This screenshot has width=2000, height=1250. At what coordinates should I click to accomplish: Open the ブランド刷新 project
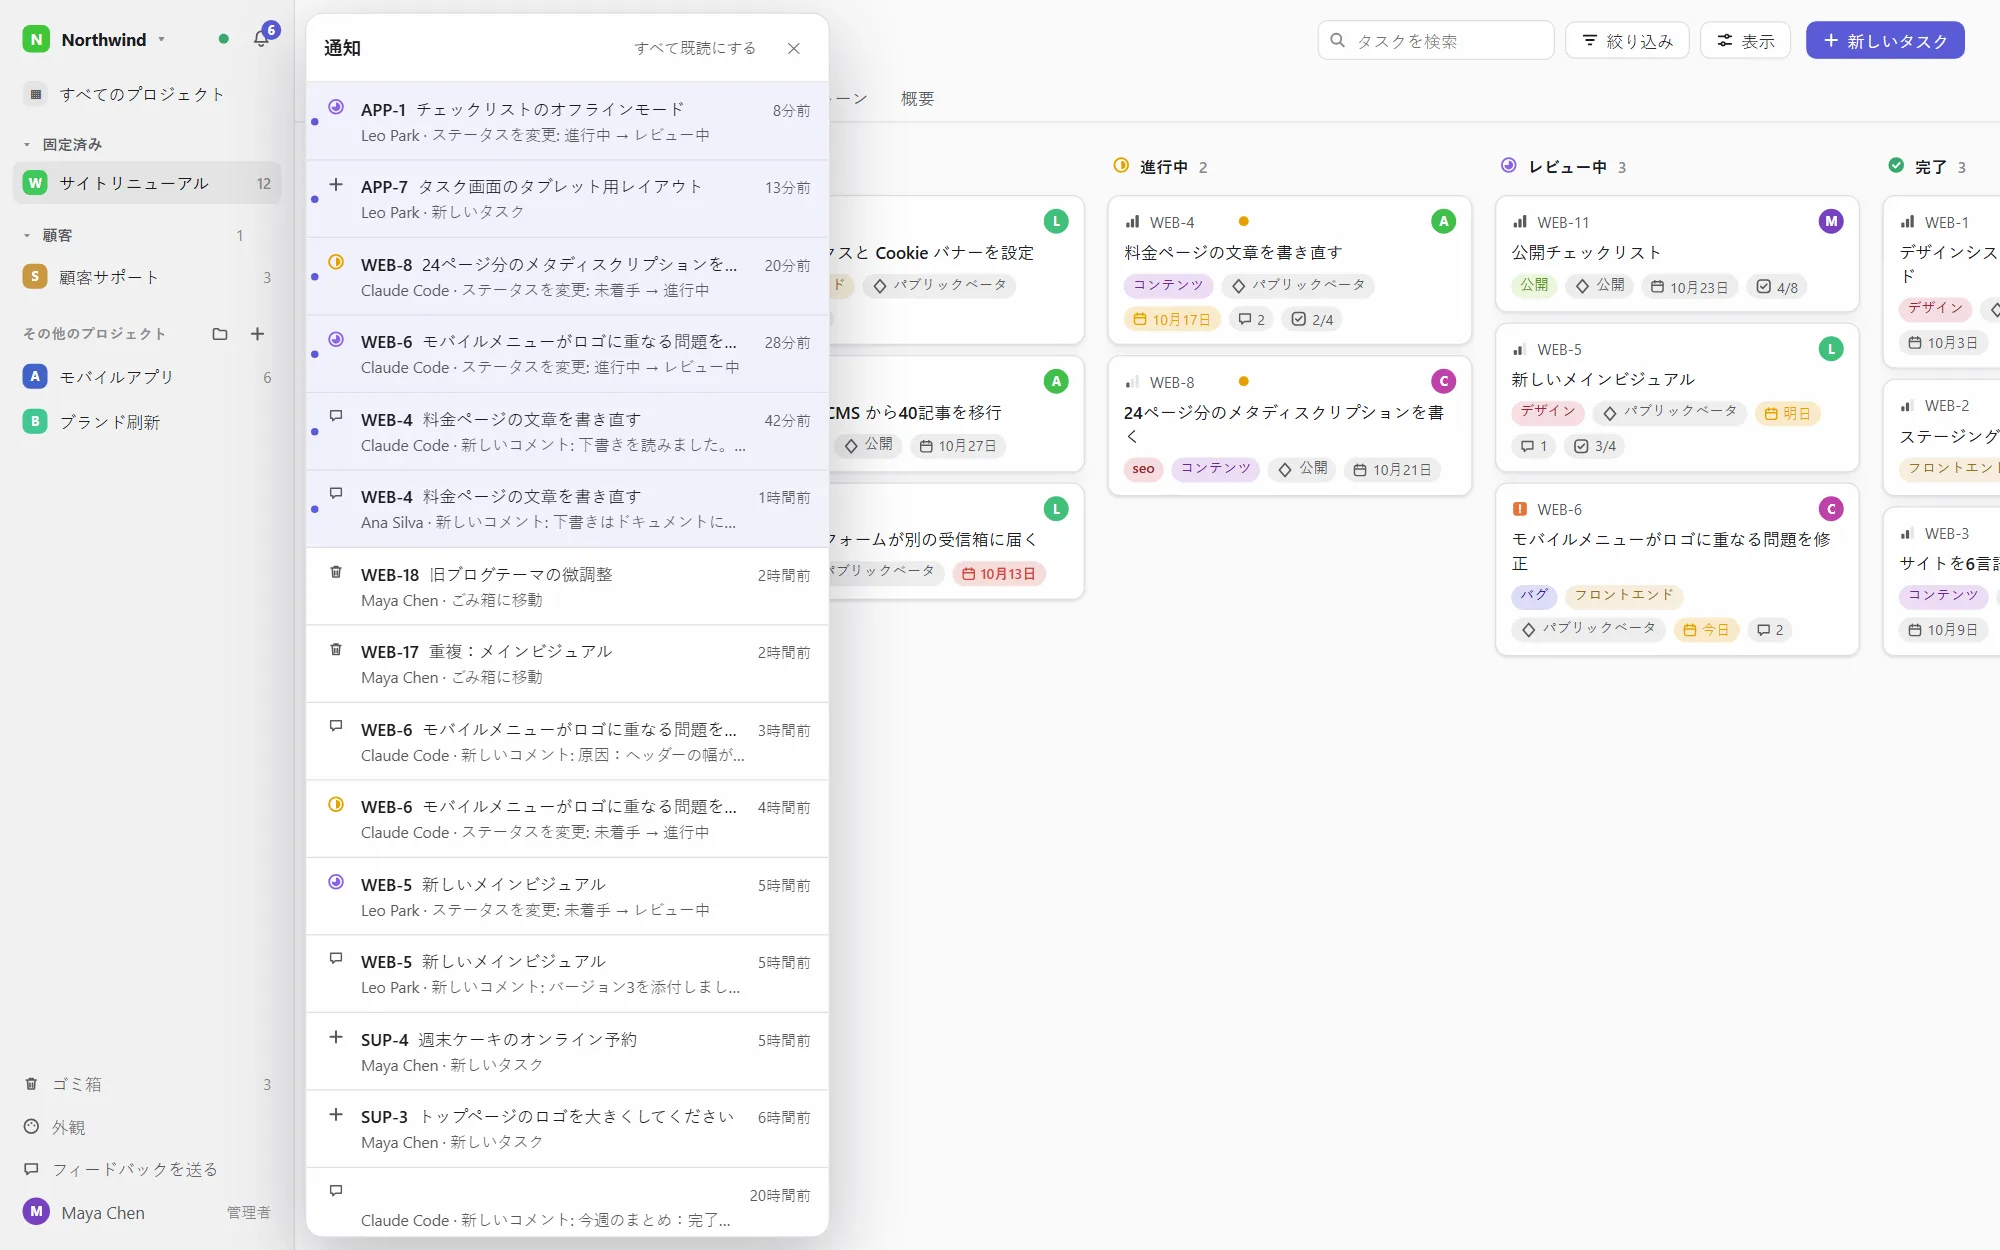(x=147, y=422)
